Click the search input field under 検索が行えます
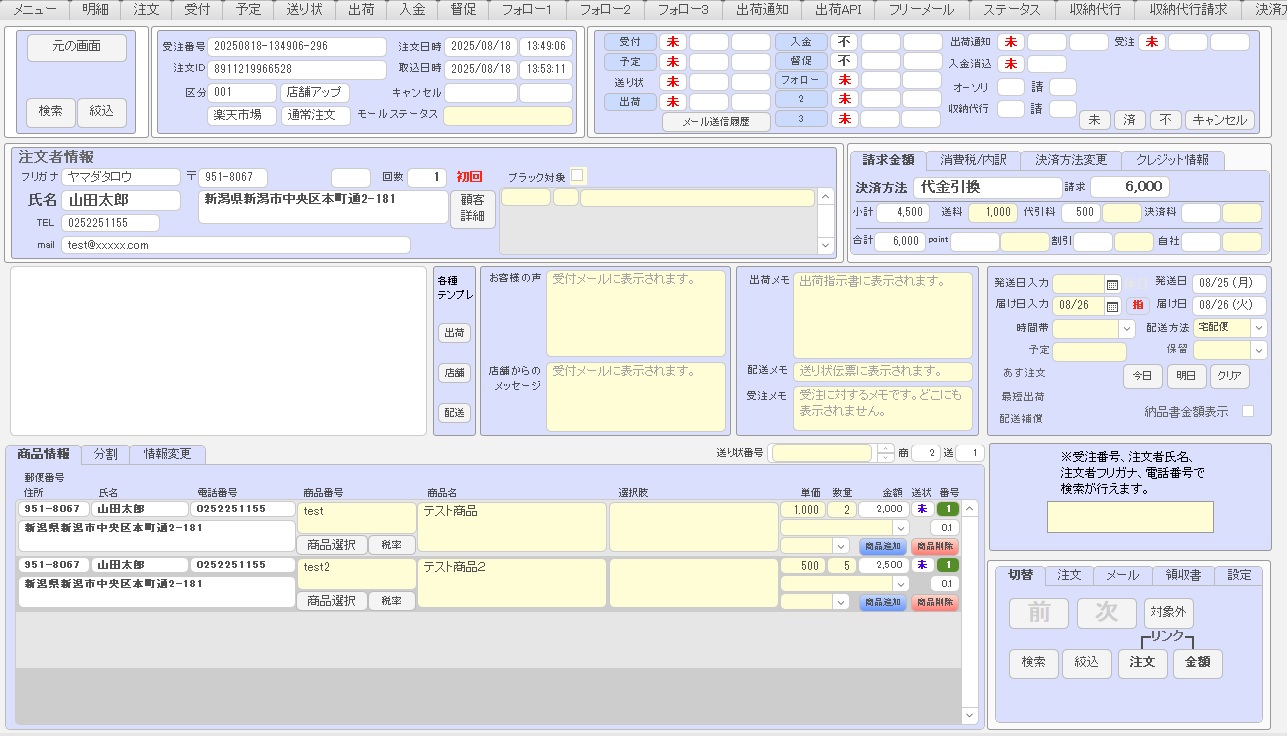The height and width of the screenshot is (736, 1288). [1130, 517]
